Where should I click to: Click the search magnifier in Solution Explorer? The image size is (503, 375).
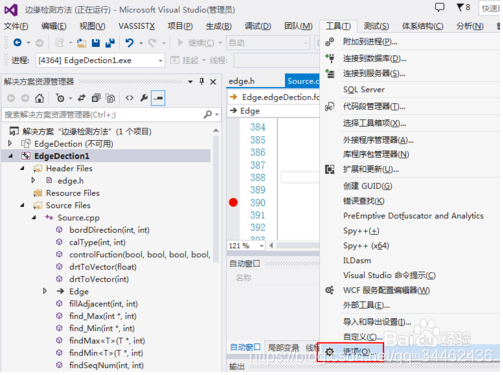click(x=208, y=114)
